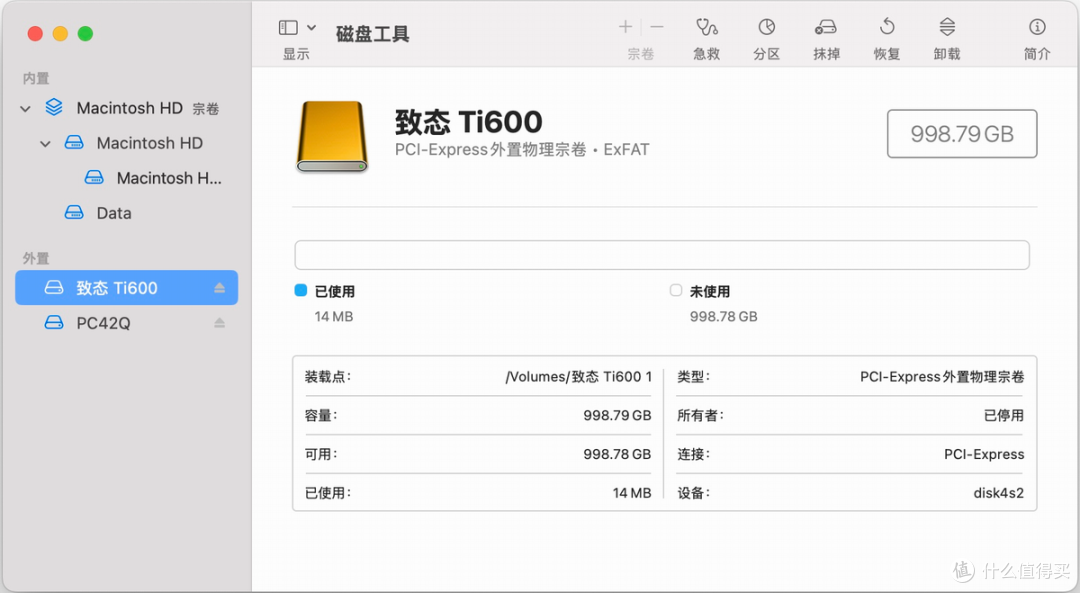1080x593 pixels.
Task: Click the 998.79 GB capacity box
Action: coord(962,134)
